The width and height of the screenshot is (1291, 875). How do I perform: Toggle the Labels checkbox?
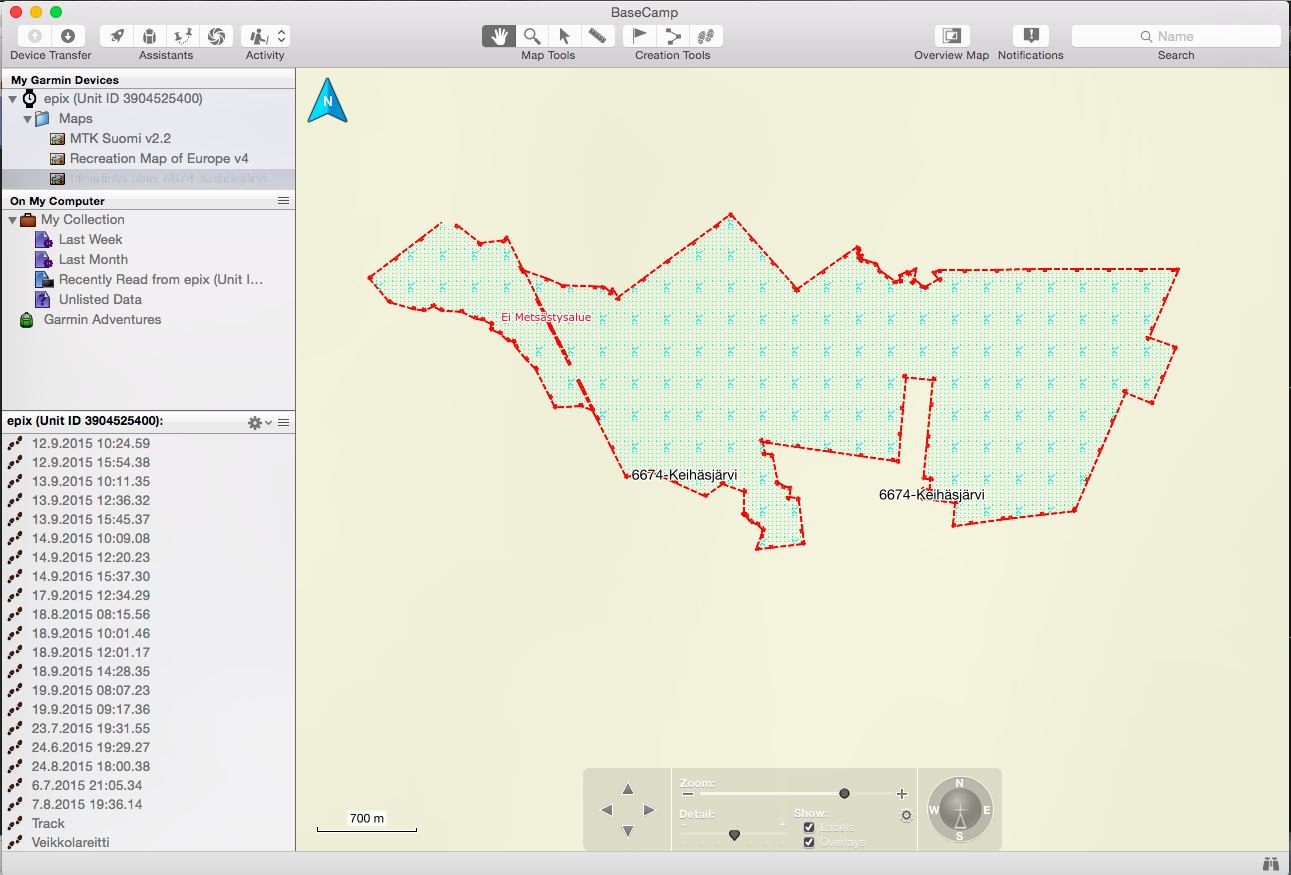click(x=809, y=827)
